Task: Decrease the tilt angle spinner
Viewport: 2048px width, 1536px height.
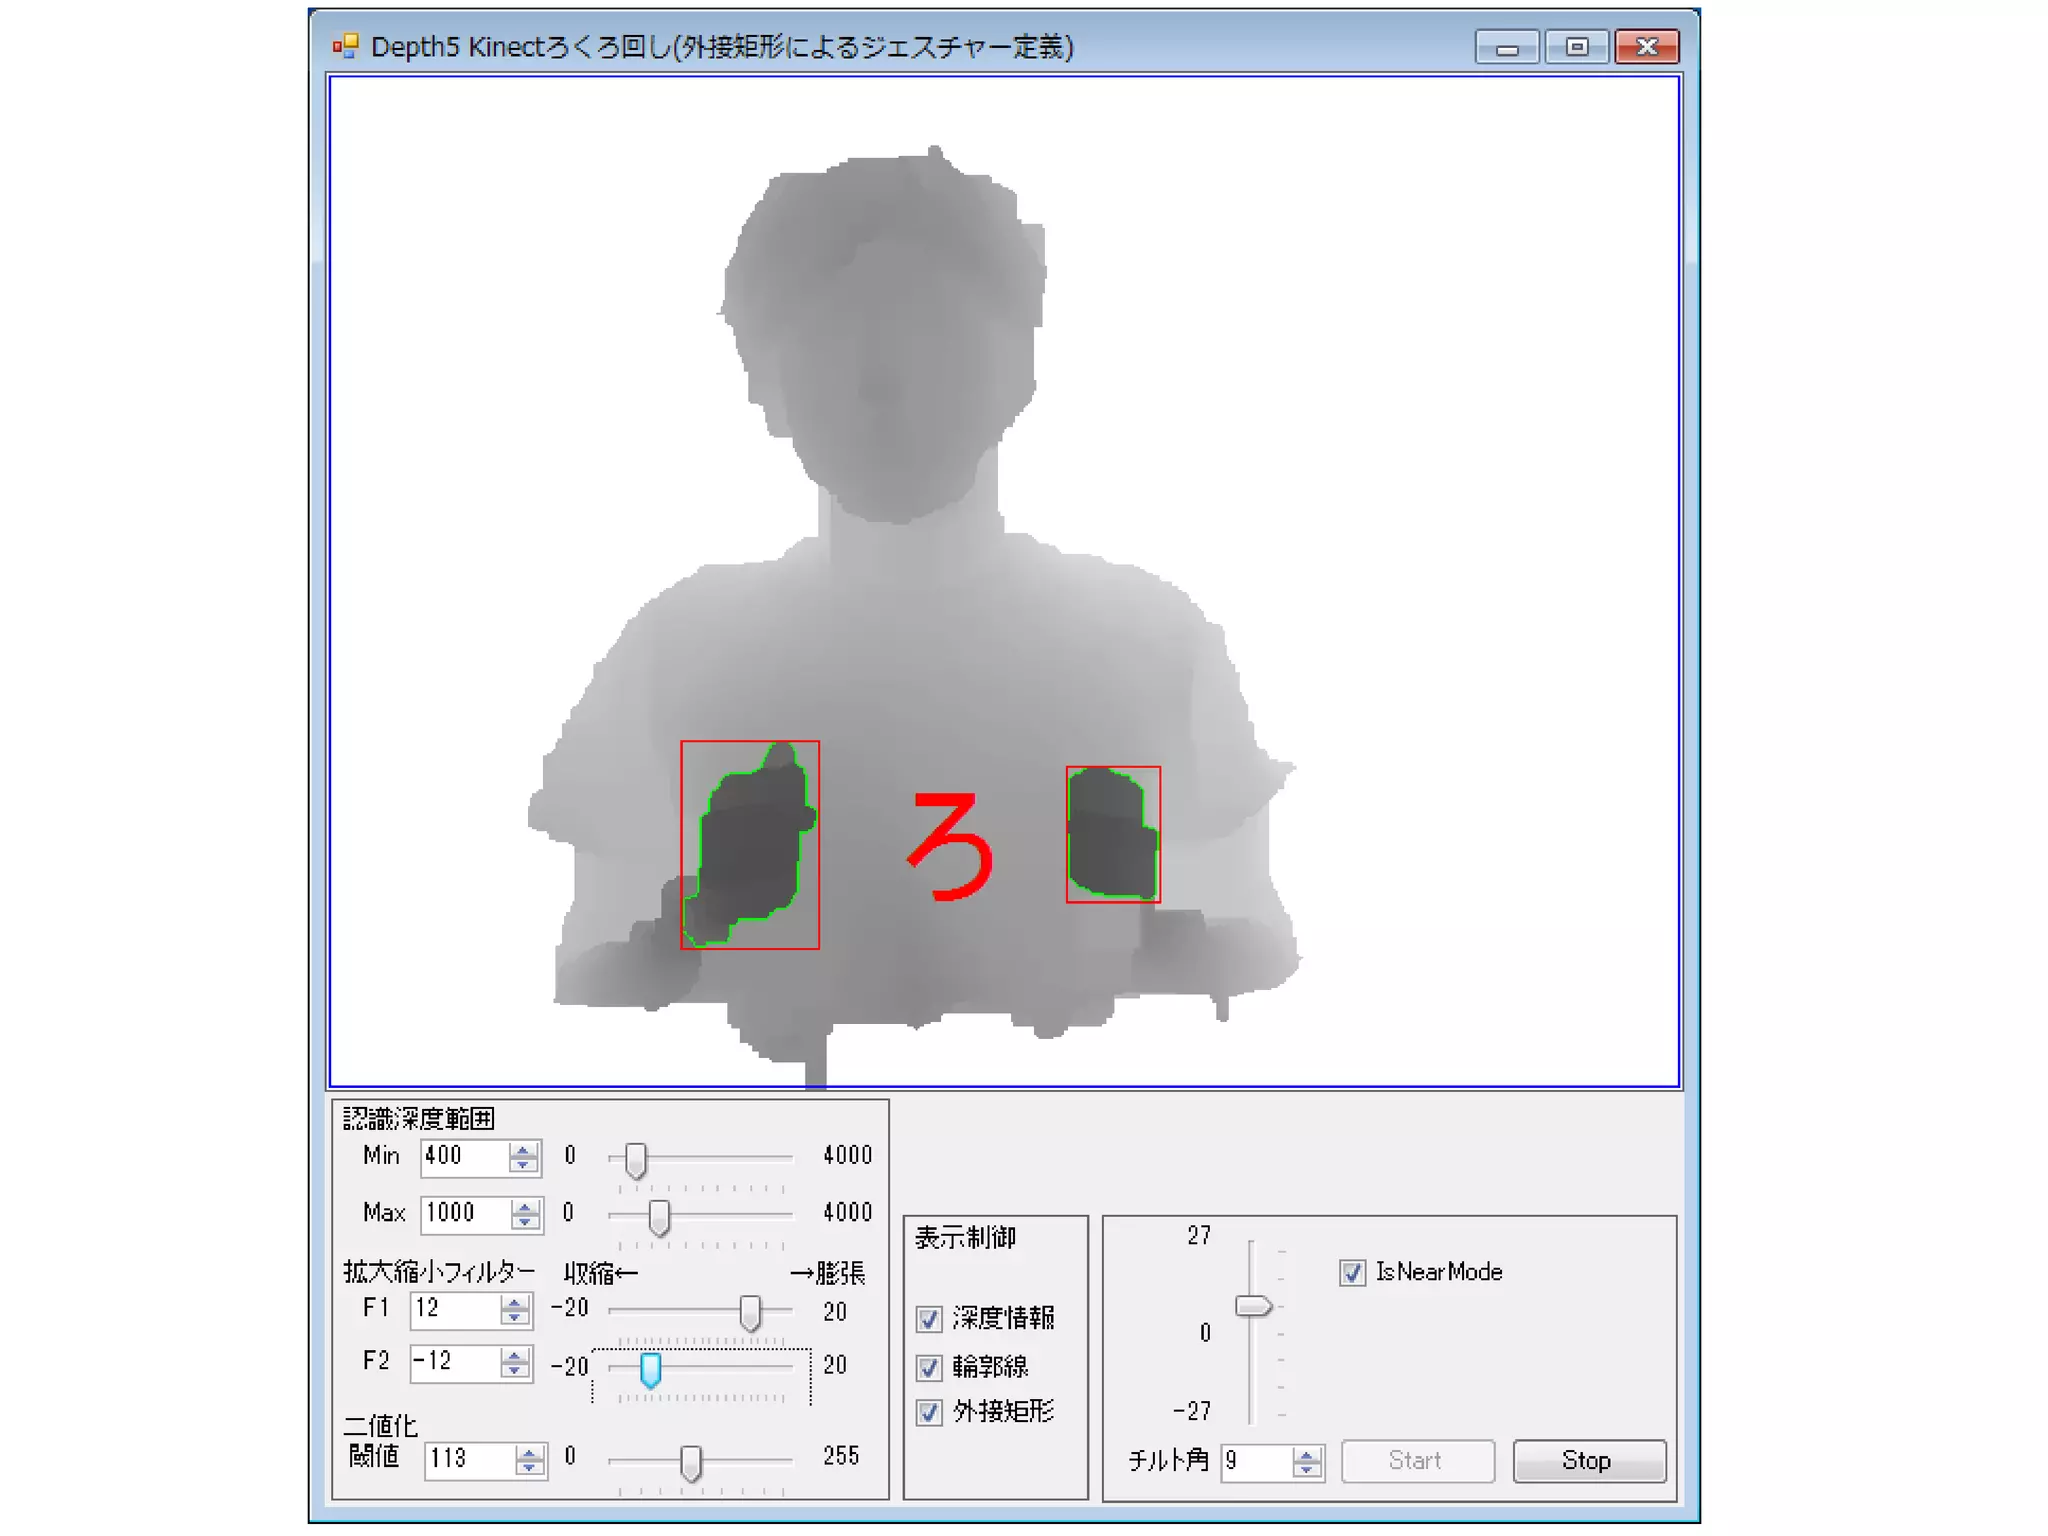Action: point(1306,1469)
